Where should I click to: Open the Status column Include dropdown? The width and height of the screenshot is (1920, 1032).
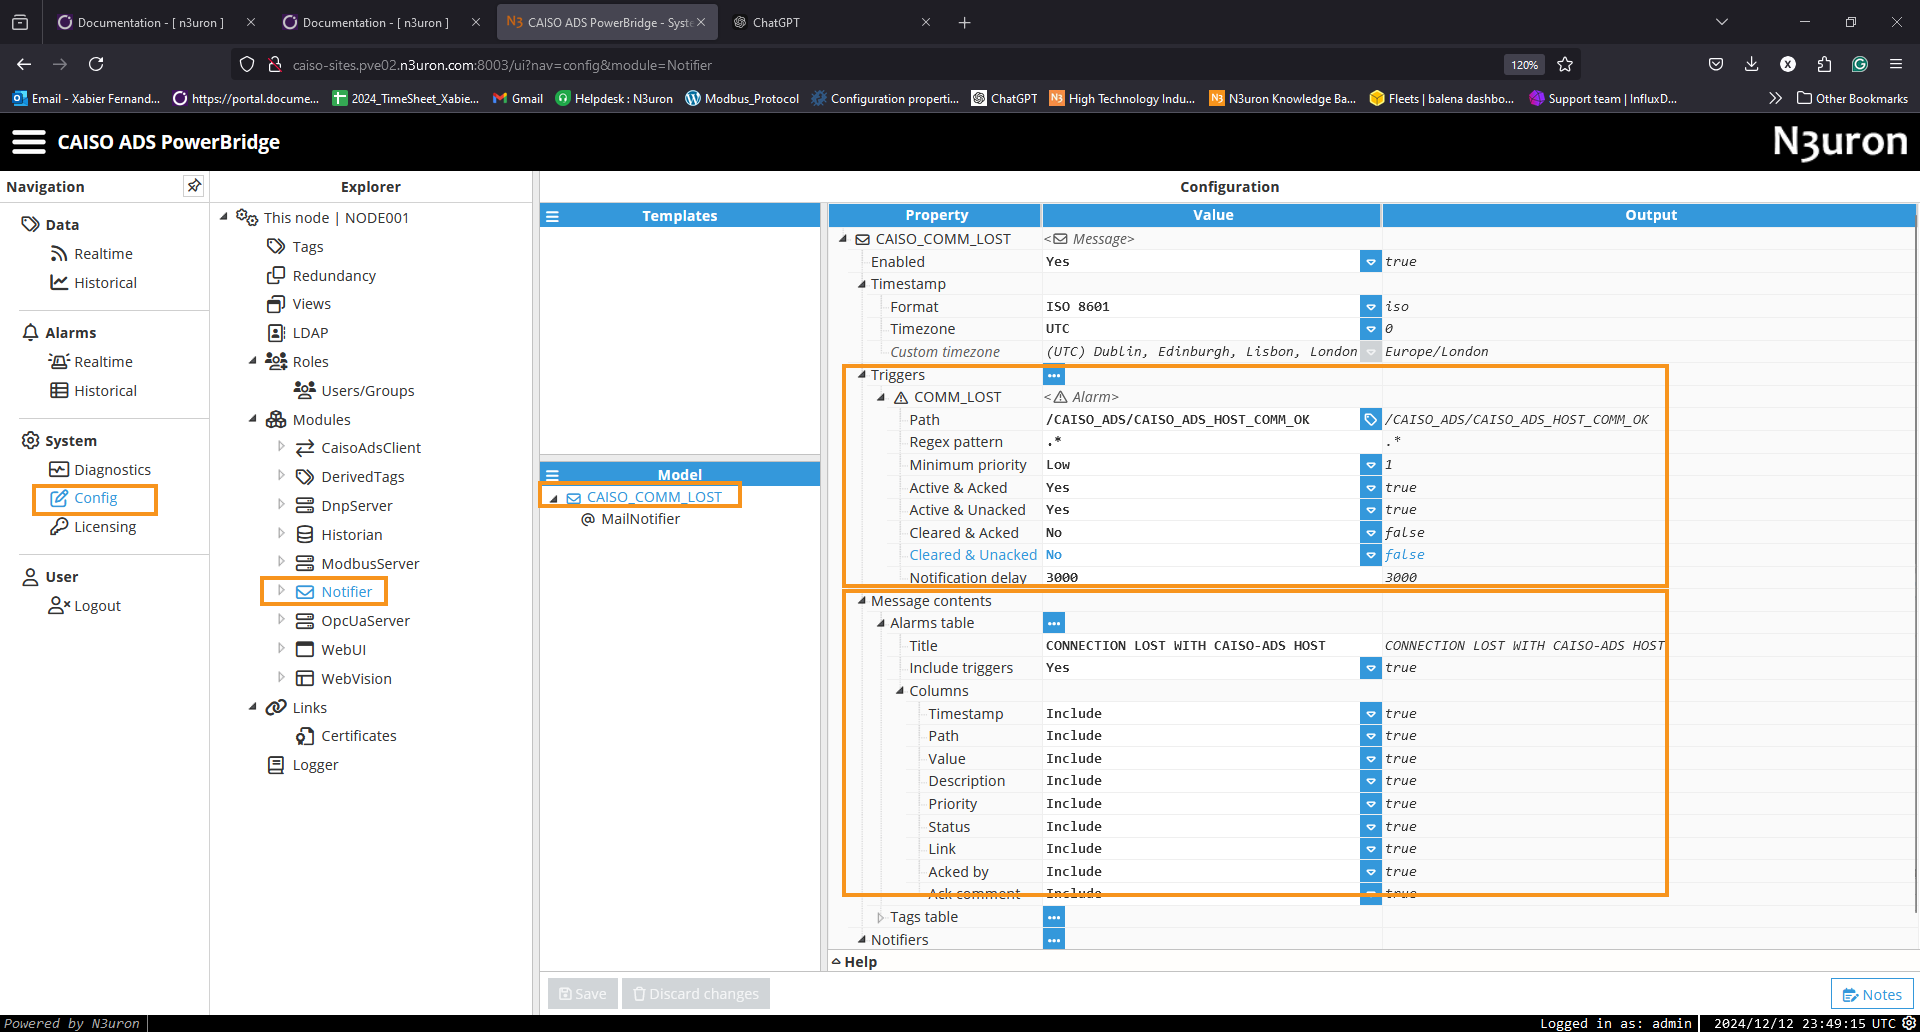pyautogui.click(x=1371, y=827)
